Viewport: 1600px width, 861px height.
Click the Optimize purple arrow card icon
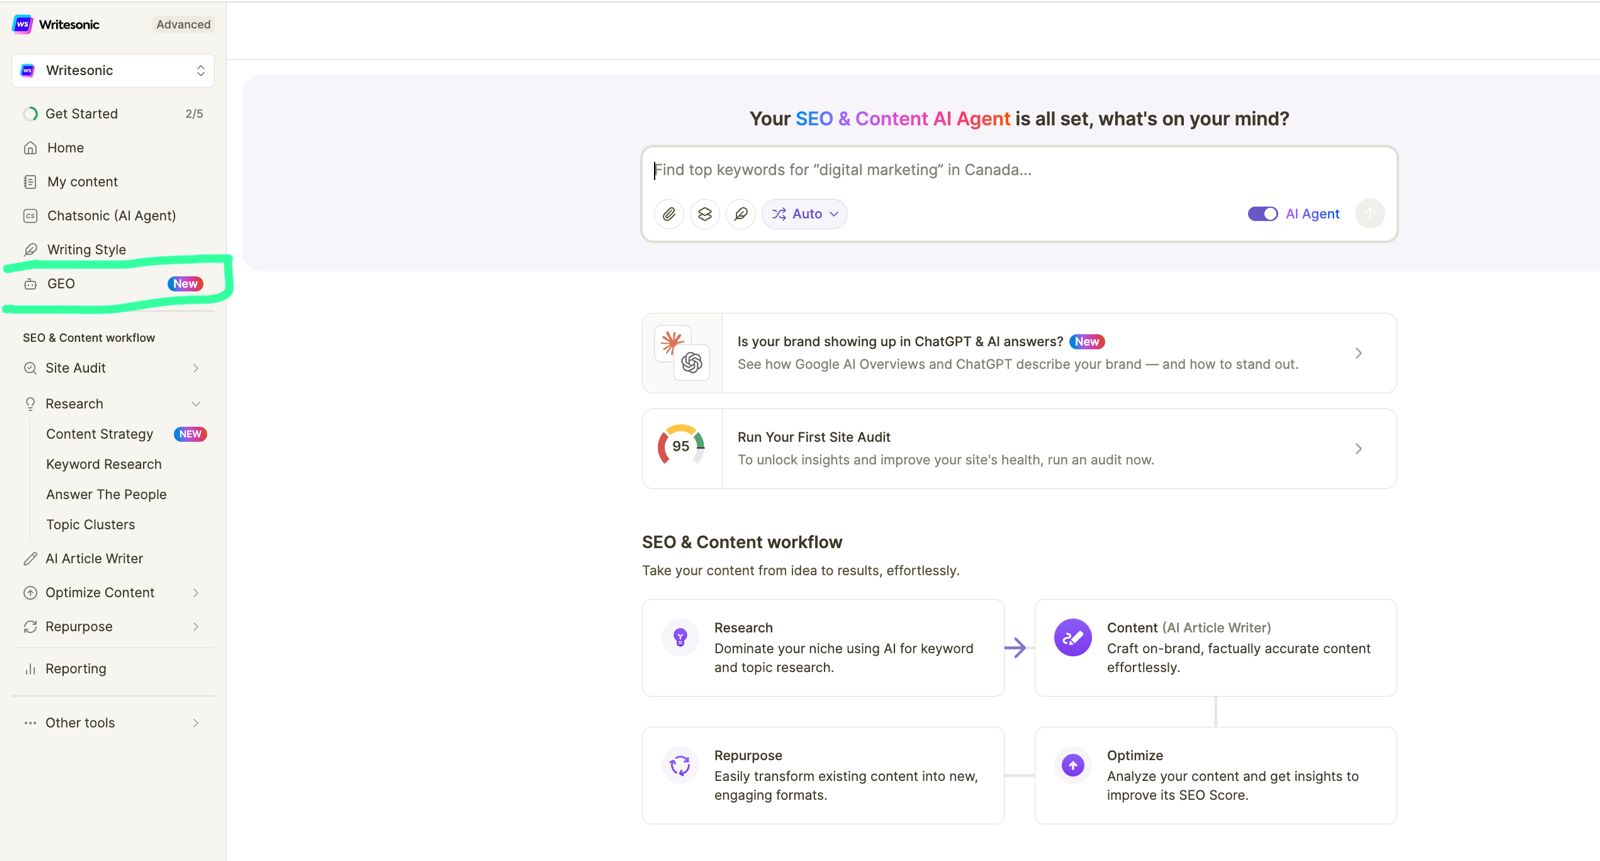click(1073, 766)
